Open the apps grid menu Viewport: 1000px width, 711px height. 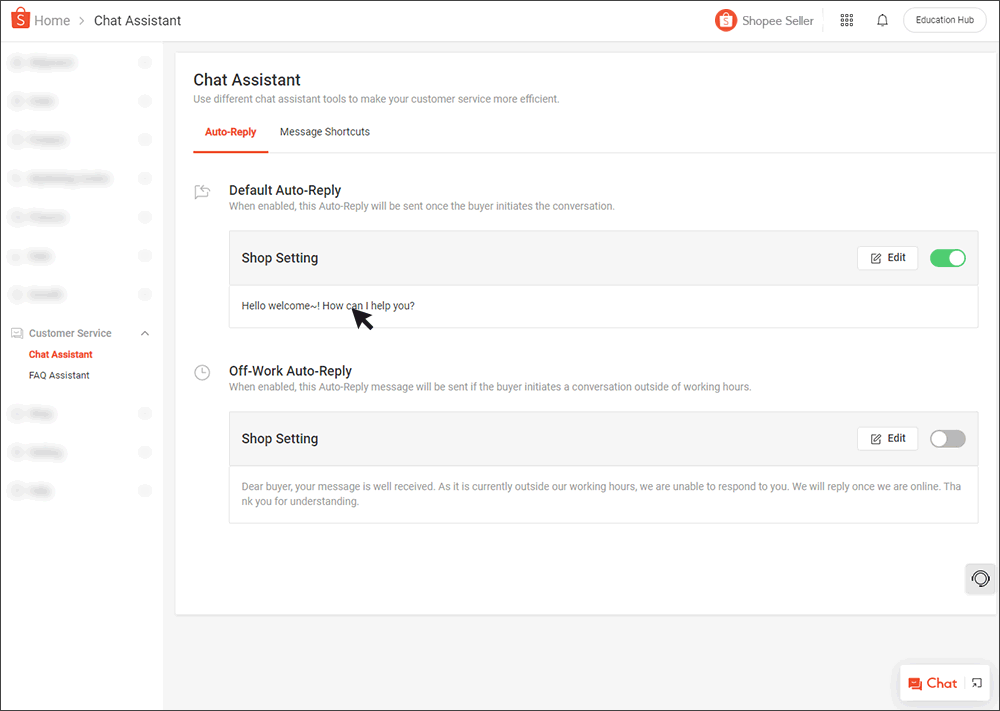(846, 19)
